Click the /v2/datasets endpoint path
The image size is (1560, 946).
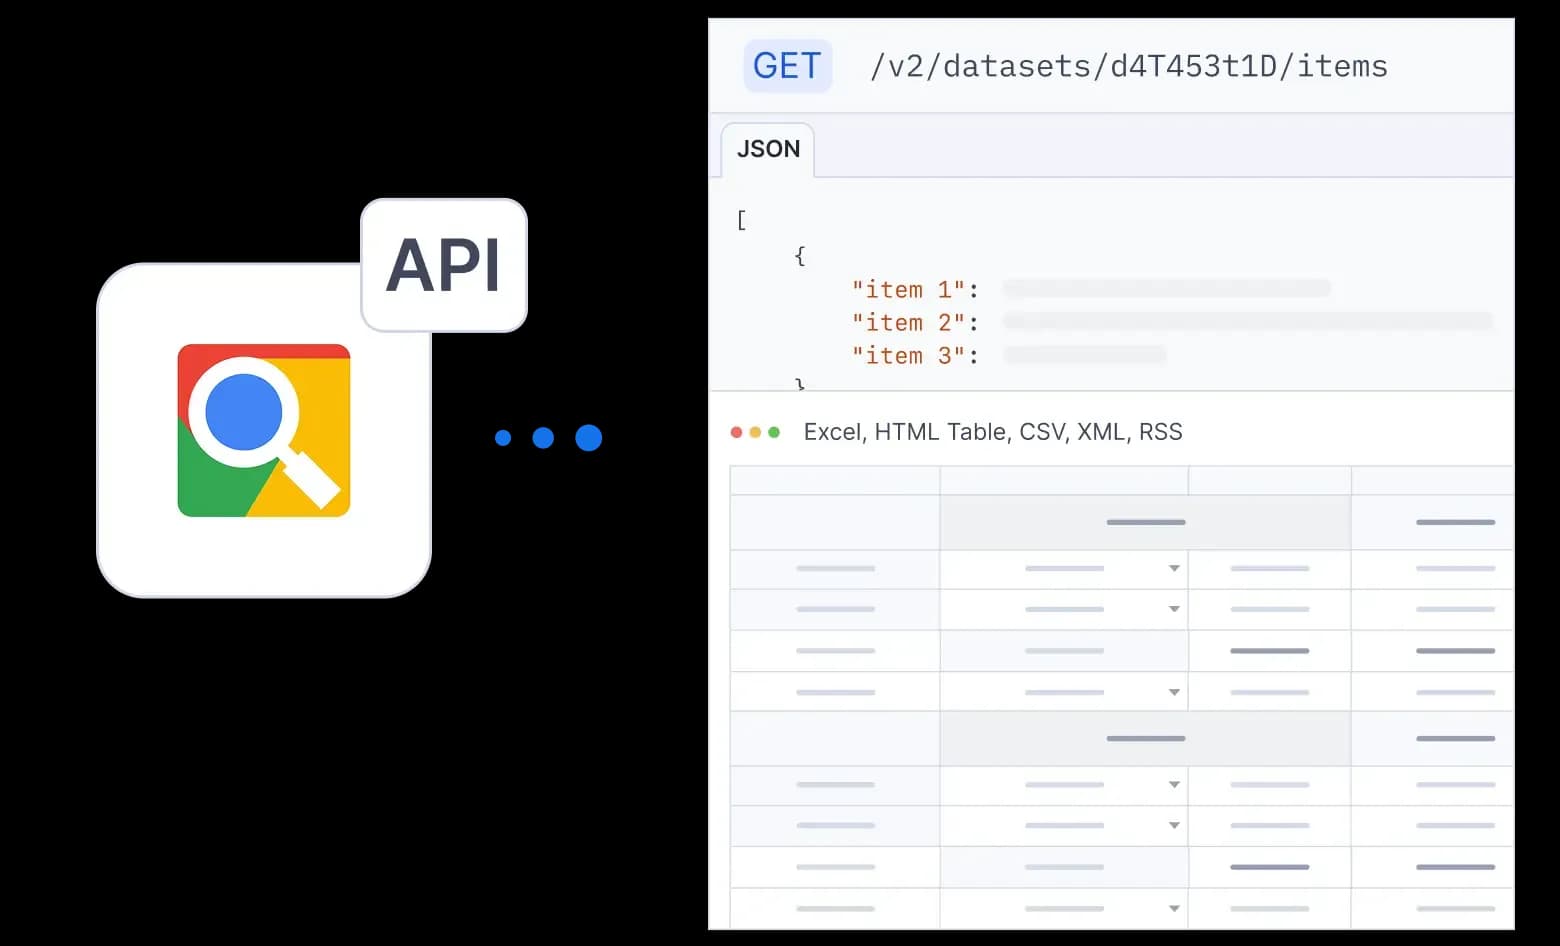point(1129,66)
